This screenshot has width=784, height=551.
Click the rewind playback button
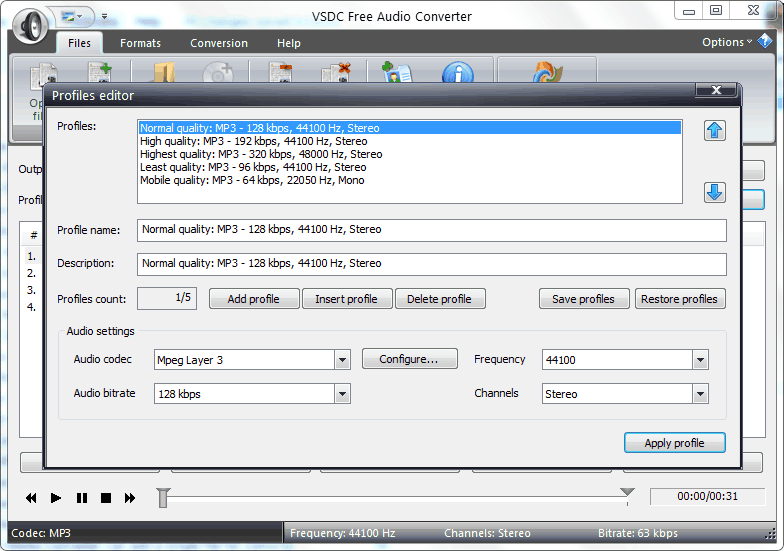pyautogui.click(x=31, y=498)
